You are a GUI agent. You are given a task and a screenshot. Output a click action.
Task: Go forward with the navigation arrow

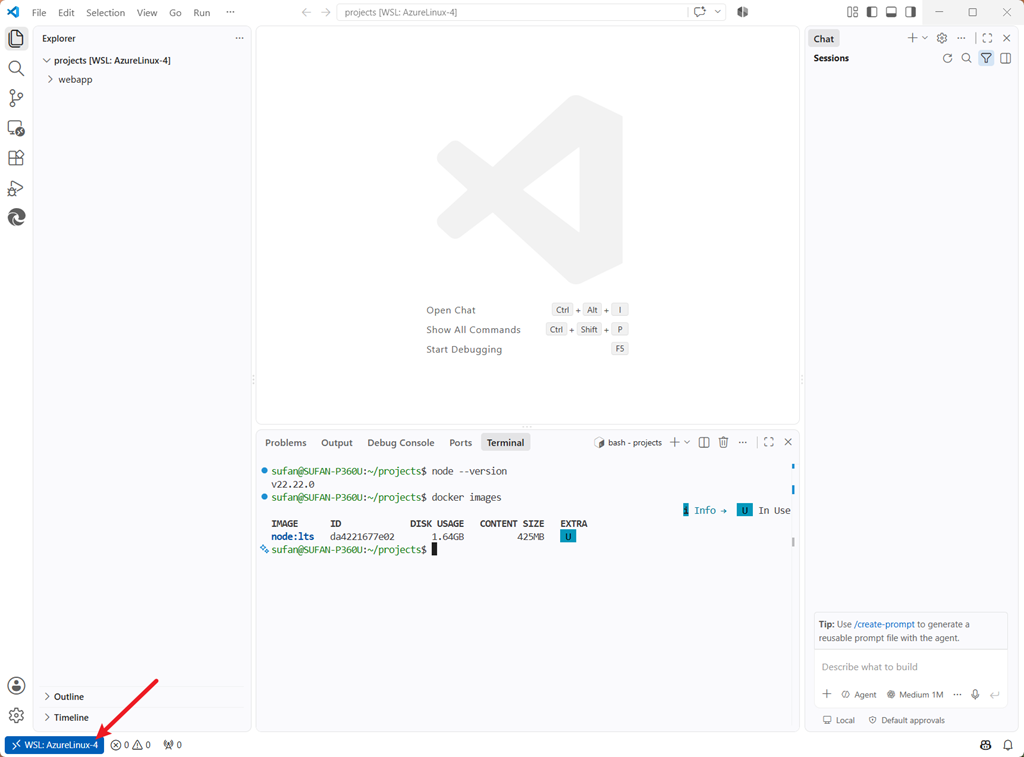326,12
